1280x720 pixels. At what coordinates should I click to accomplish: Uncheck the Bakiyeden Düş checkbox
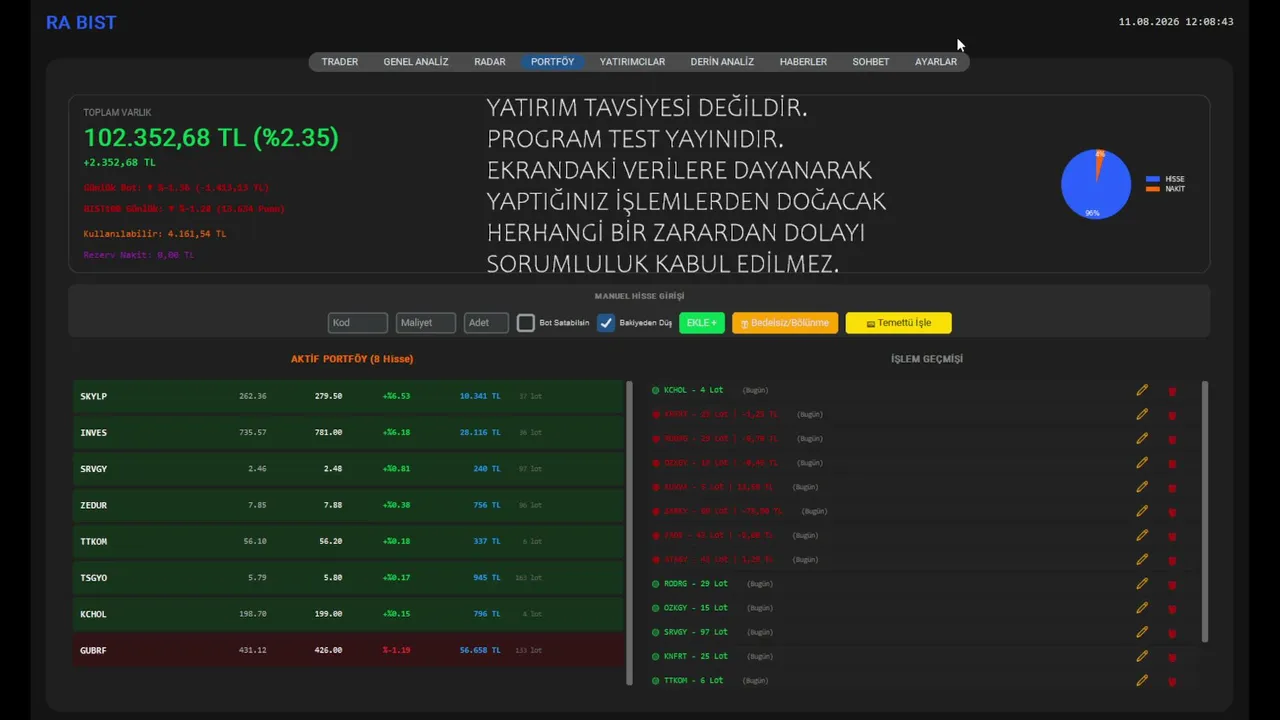pos(606,323)
